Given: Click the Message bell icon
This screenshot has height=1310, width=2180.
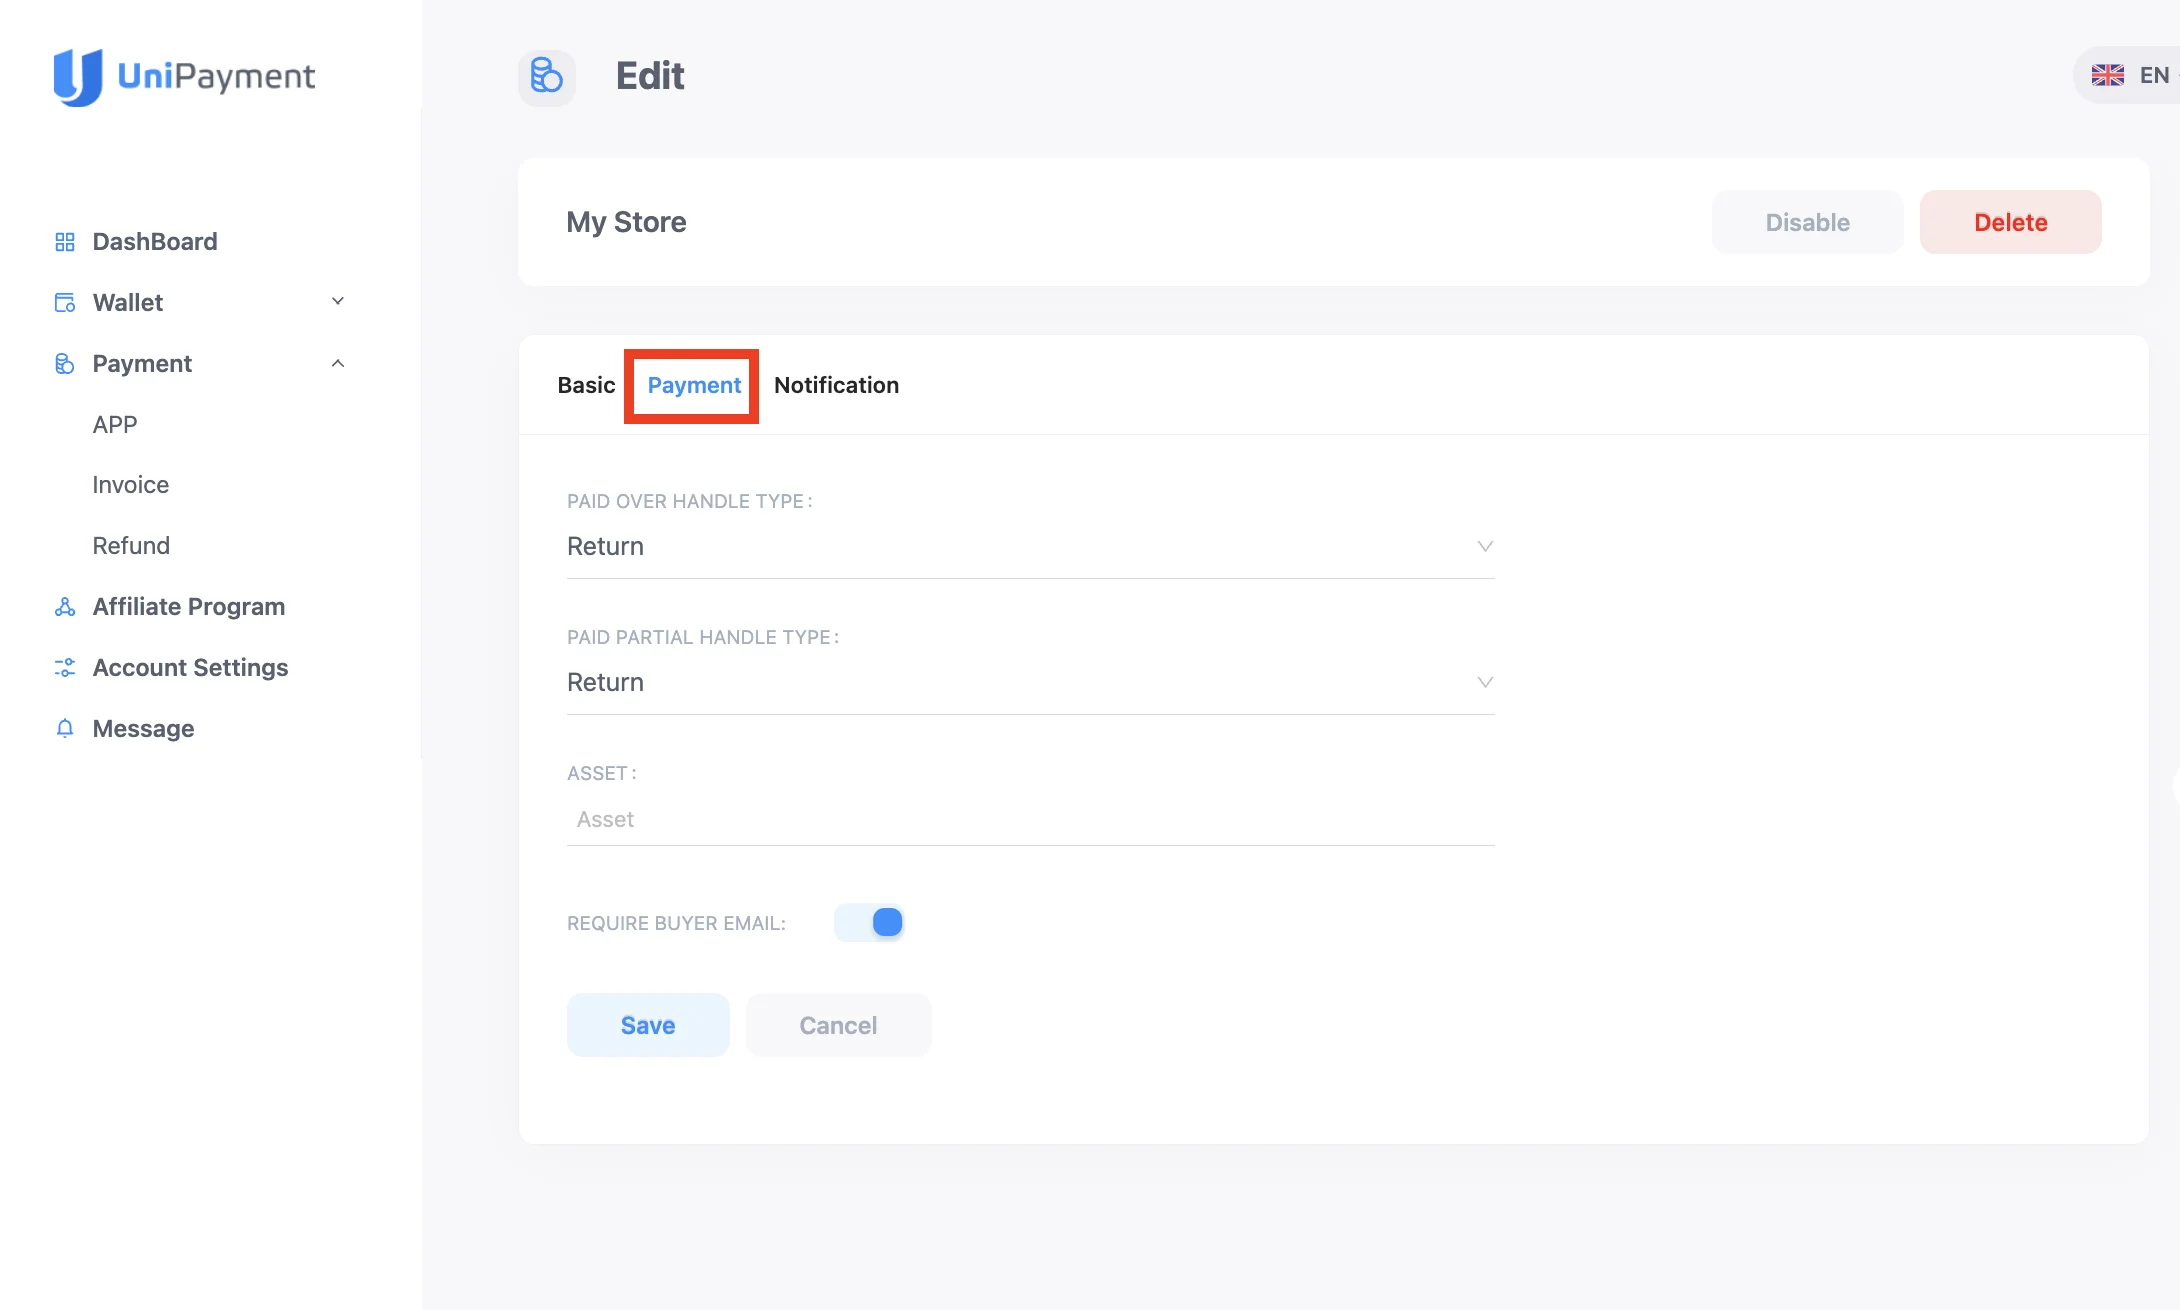Looking at the screenshot, I should tap(64, 728).
